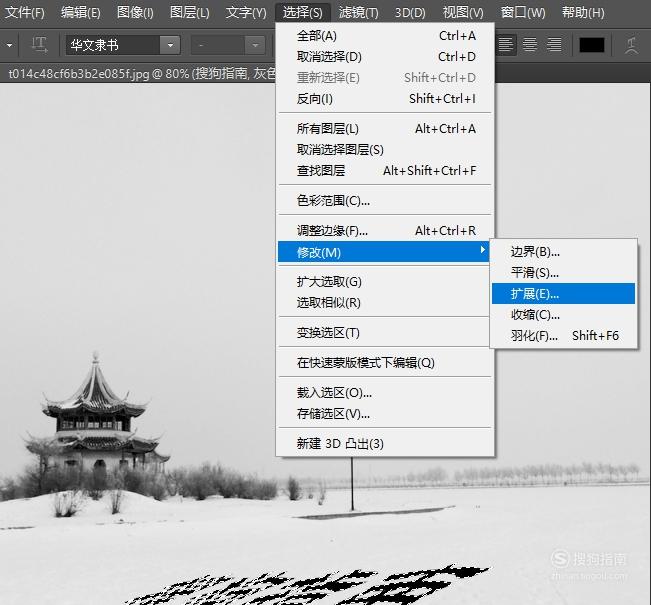The width and height of the screenshot is (651, 605).
Task: Open the 图层(L) menu
Action: tap(190, 12)
